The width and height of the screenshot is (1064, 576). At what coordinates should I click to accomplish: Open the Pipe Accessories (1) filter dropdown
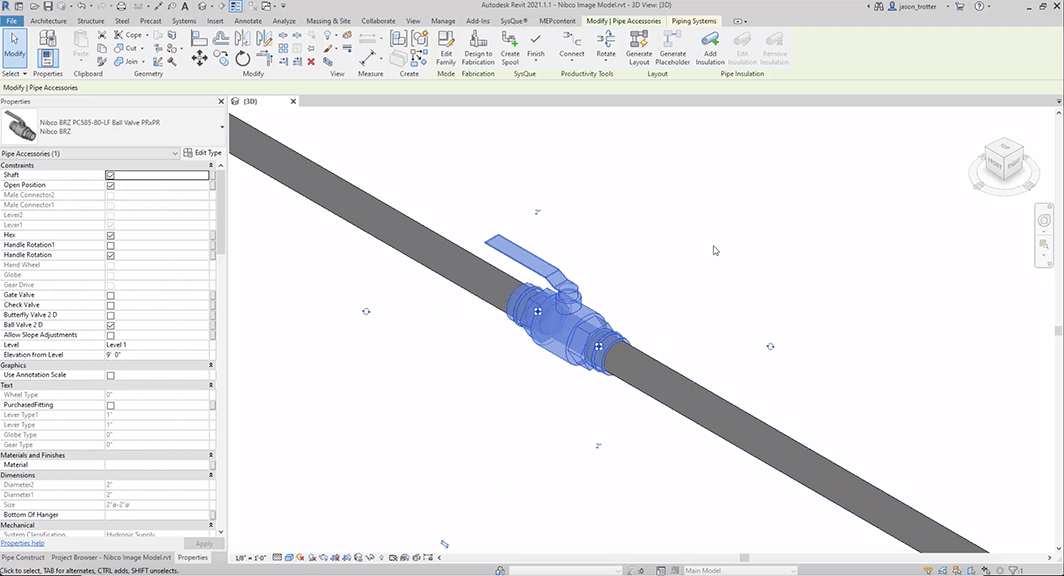coord(175,153)
